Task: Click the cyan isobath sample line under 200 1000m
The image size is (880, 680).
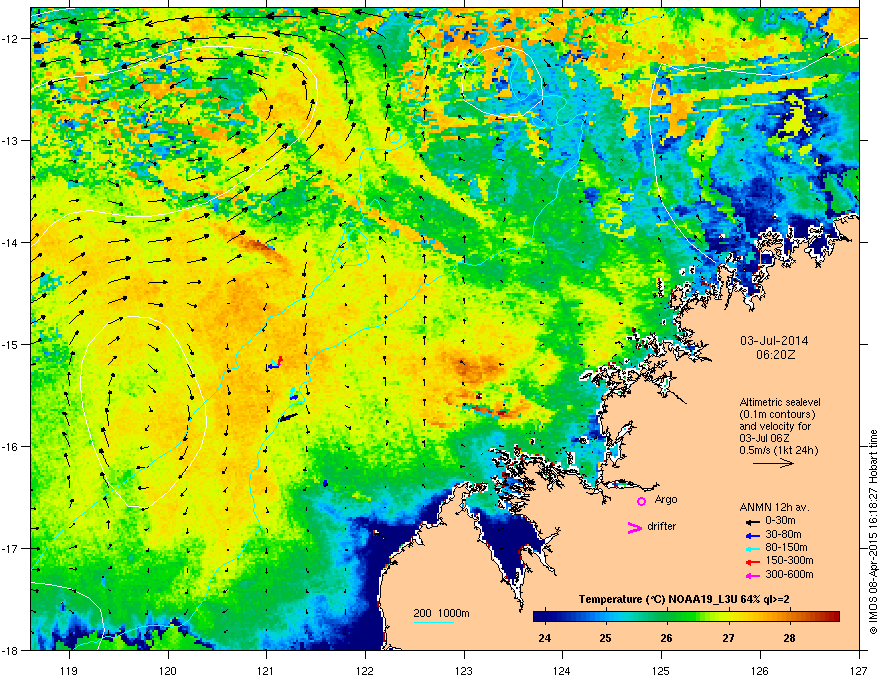Action: point(433,622)
